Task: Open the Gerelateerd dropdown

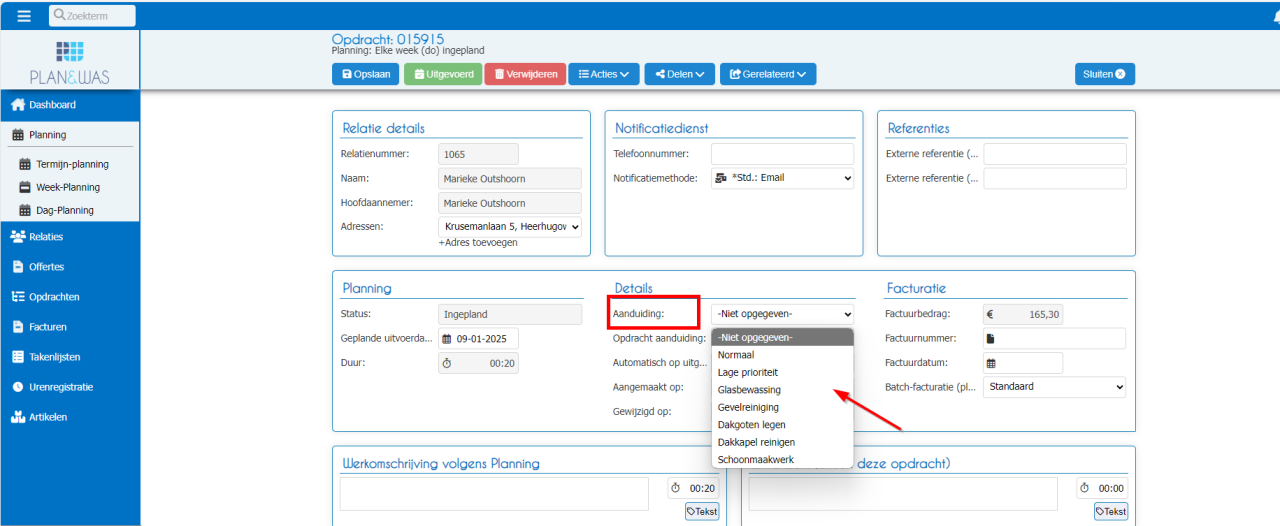Action: coord(767,74)
